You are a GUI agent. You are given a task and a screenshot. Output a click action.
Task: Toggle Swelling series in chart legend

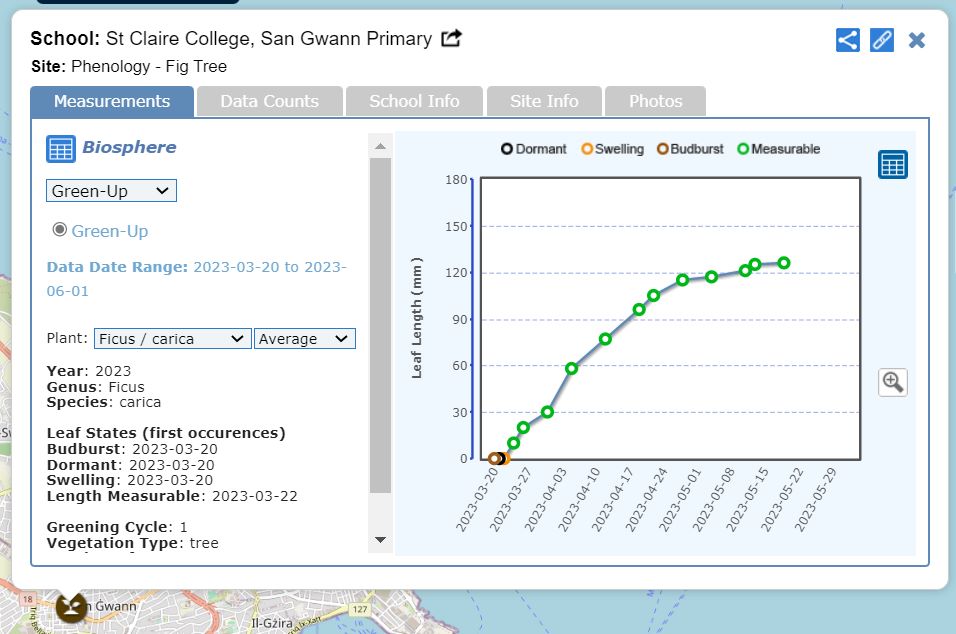click(x=612, y=149)
